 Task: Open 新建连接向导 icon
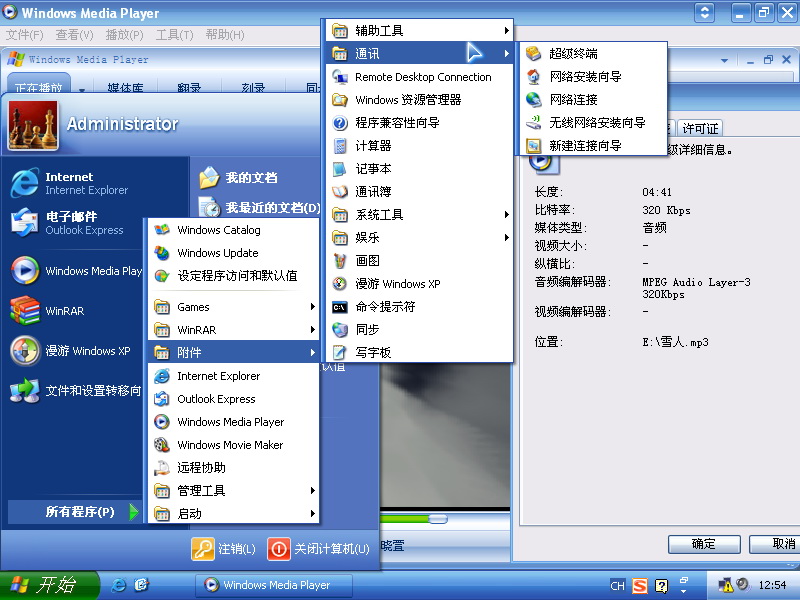coord(533,146)
